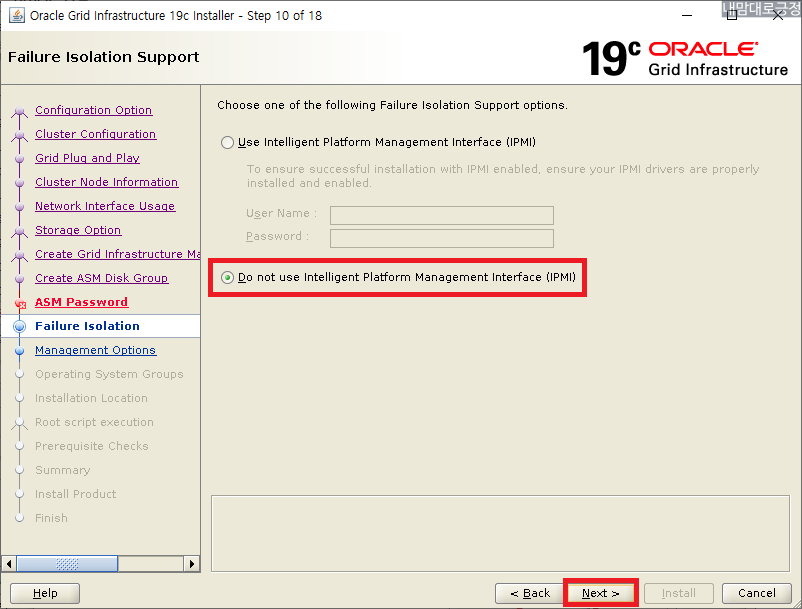
Task: Click the Root script execution step label
Action: tap(94, 422)
